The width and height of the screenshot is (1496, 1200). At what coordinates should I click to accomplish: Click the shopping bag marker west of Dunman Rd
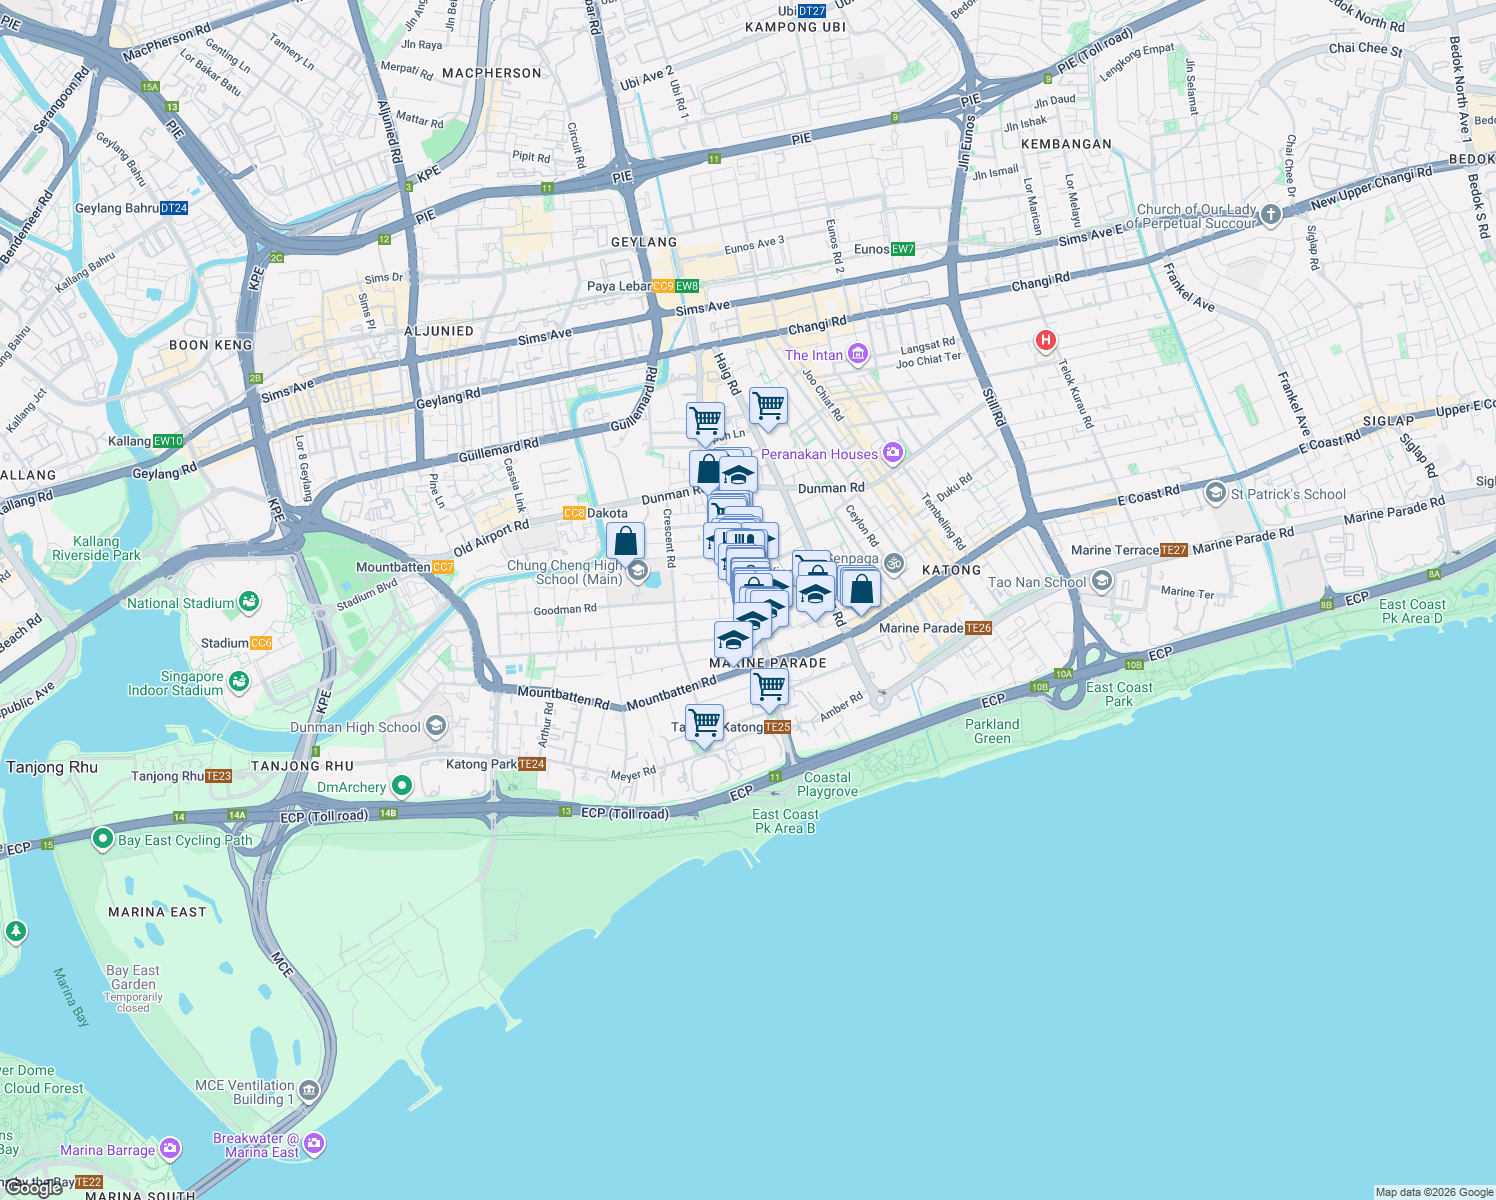point(707,470)
